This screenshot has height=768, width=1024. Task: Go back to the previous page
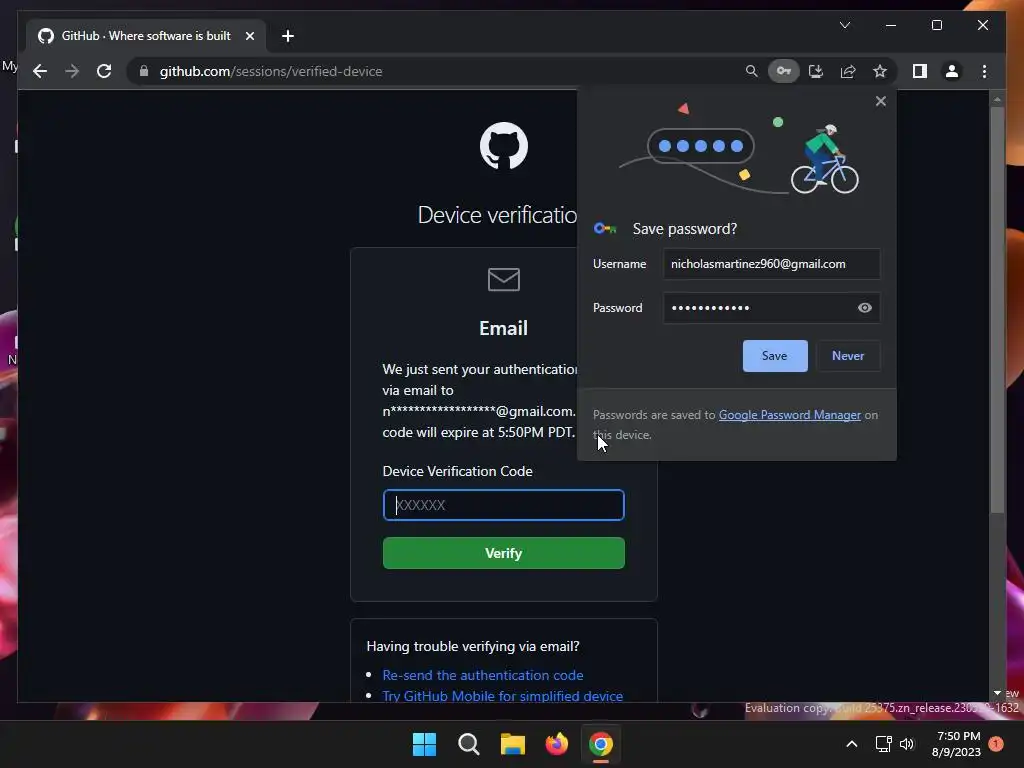[40, 71]
